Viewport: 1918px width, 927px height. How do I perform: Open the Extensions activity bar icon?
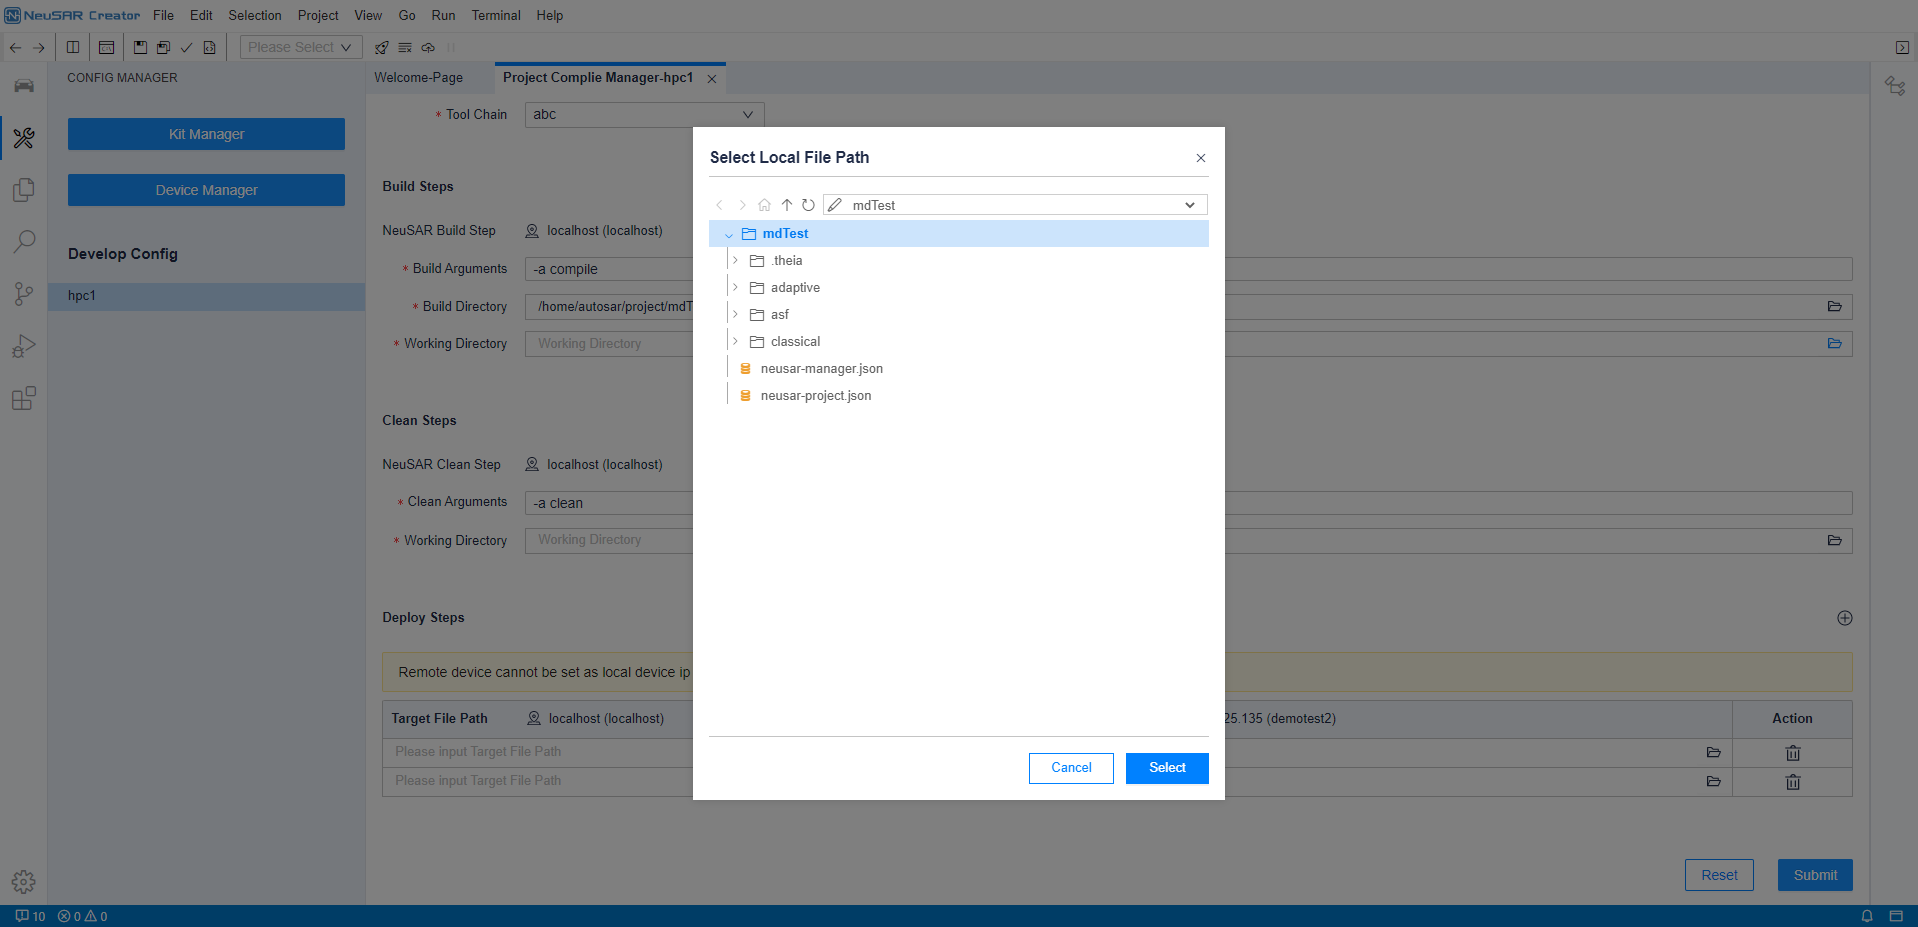click(x=23, y=399)
